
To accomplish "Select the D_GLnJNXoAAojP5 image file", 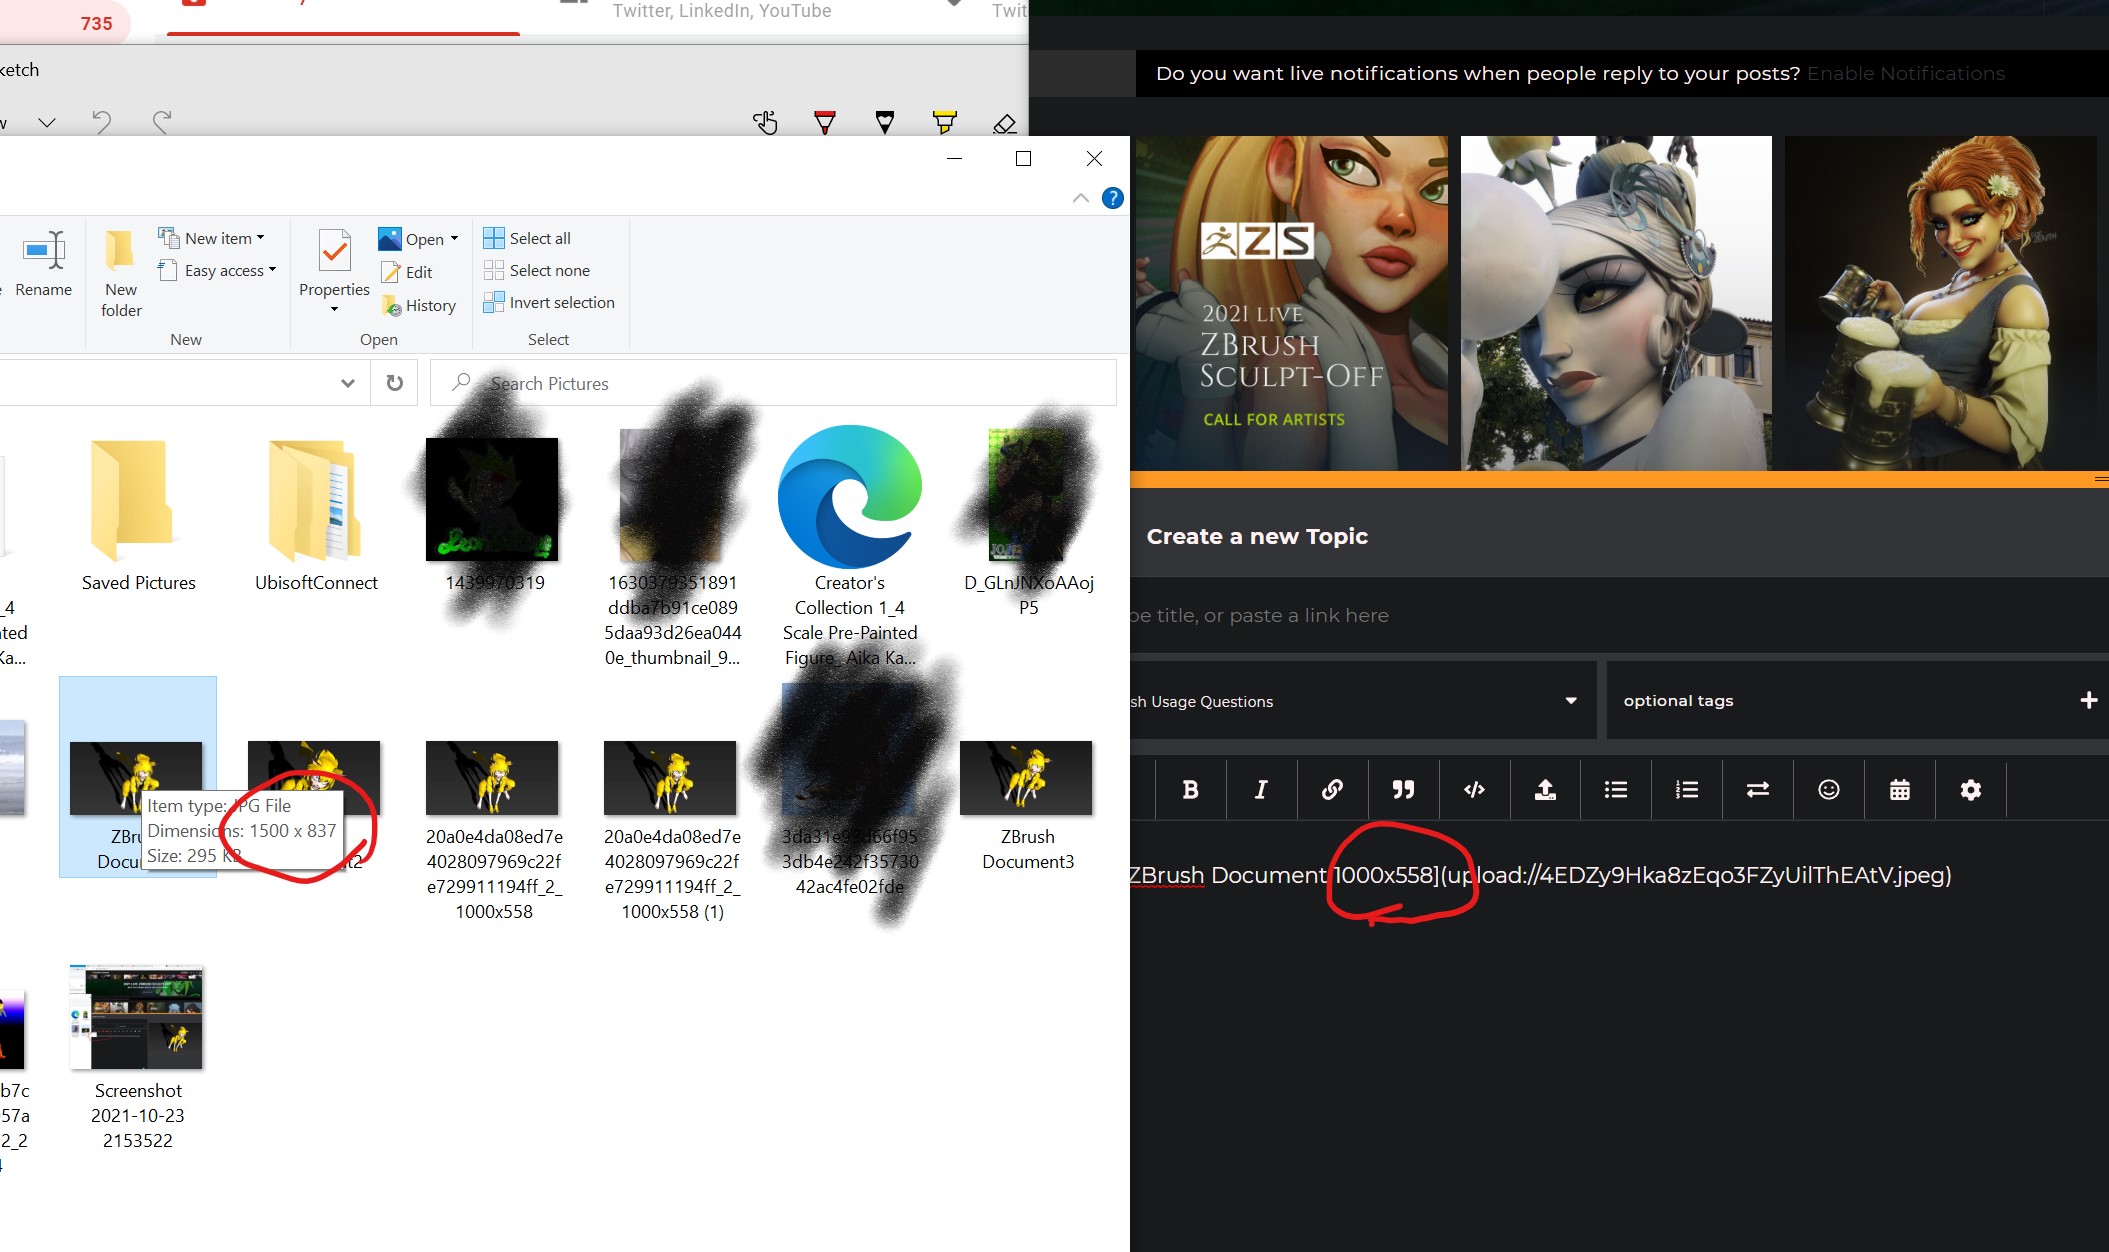I will (1028, 521).
